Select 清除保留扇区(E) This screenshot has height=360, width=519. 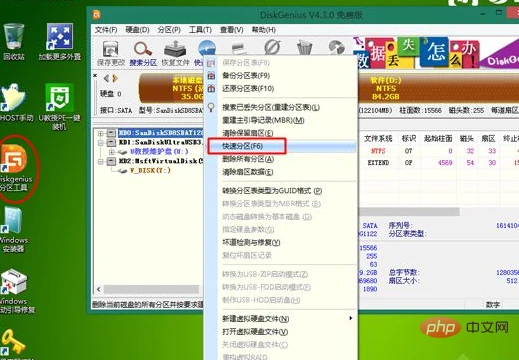coord(280,133)
